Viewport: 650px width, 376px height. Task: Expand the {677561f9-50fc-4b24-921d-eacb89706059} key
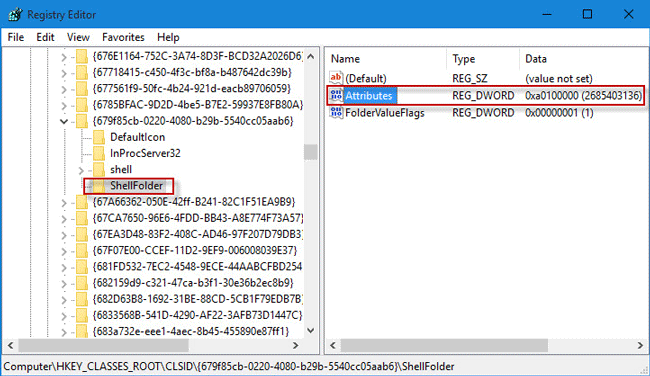(x=64, y=90)
